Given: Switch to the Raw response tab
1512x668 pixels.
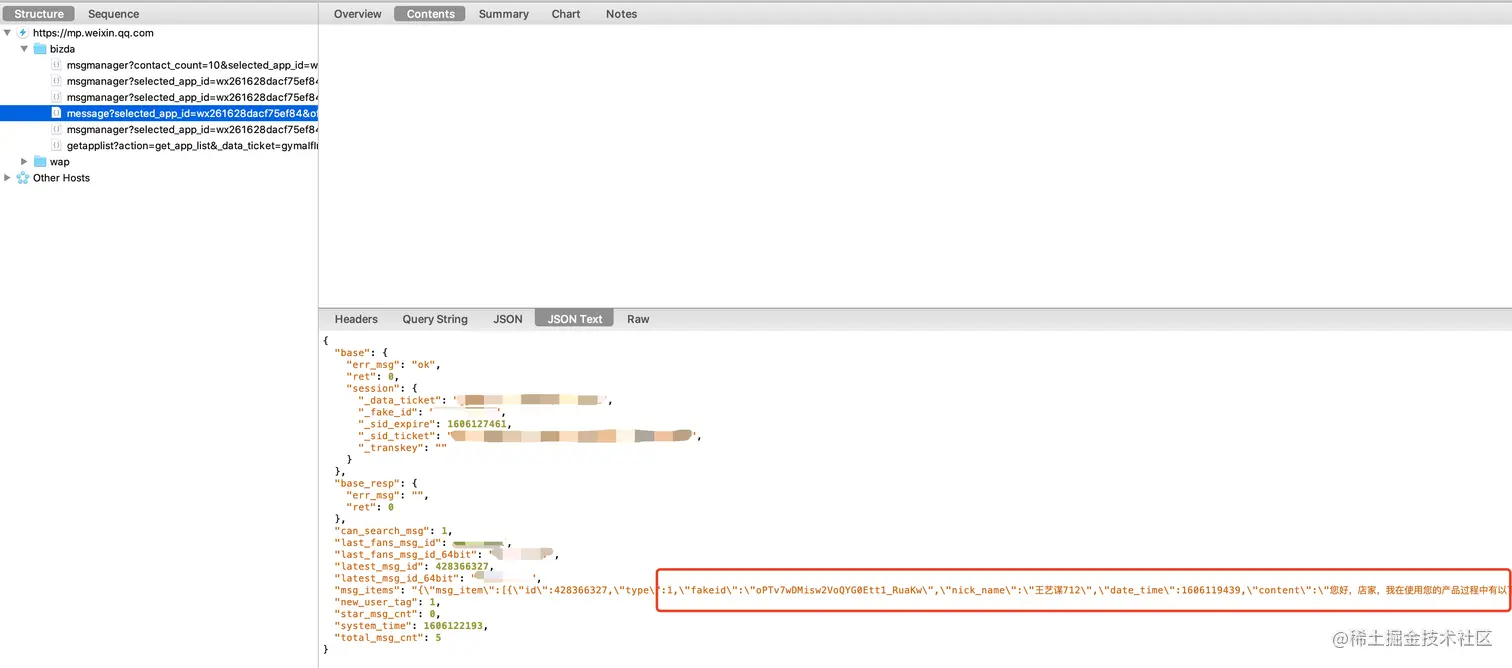Looking at the screenshot, I should (x=638, y=319).
